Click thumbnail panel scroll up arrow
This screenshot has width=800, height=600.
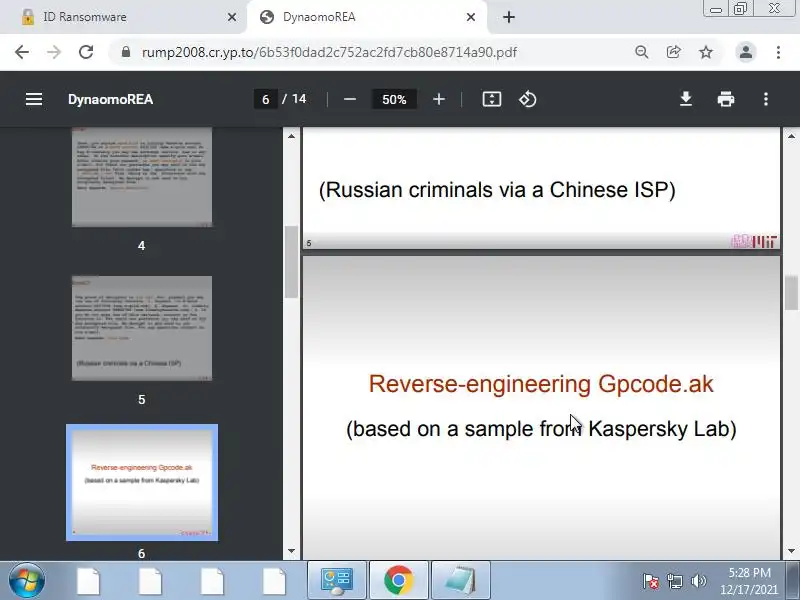(x=291, y=136)
